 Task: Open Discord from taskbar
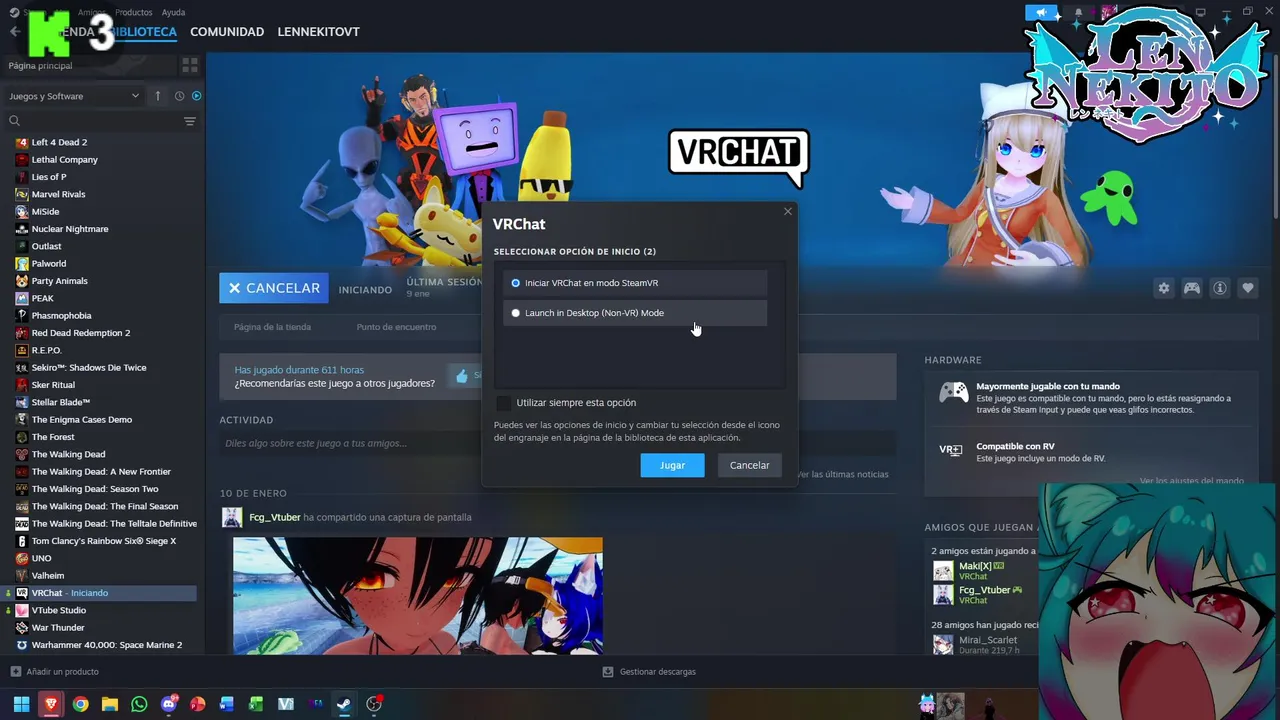click(168, 704)
